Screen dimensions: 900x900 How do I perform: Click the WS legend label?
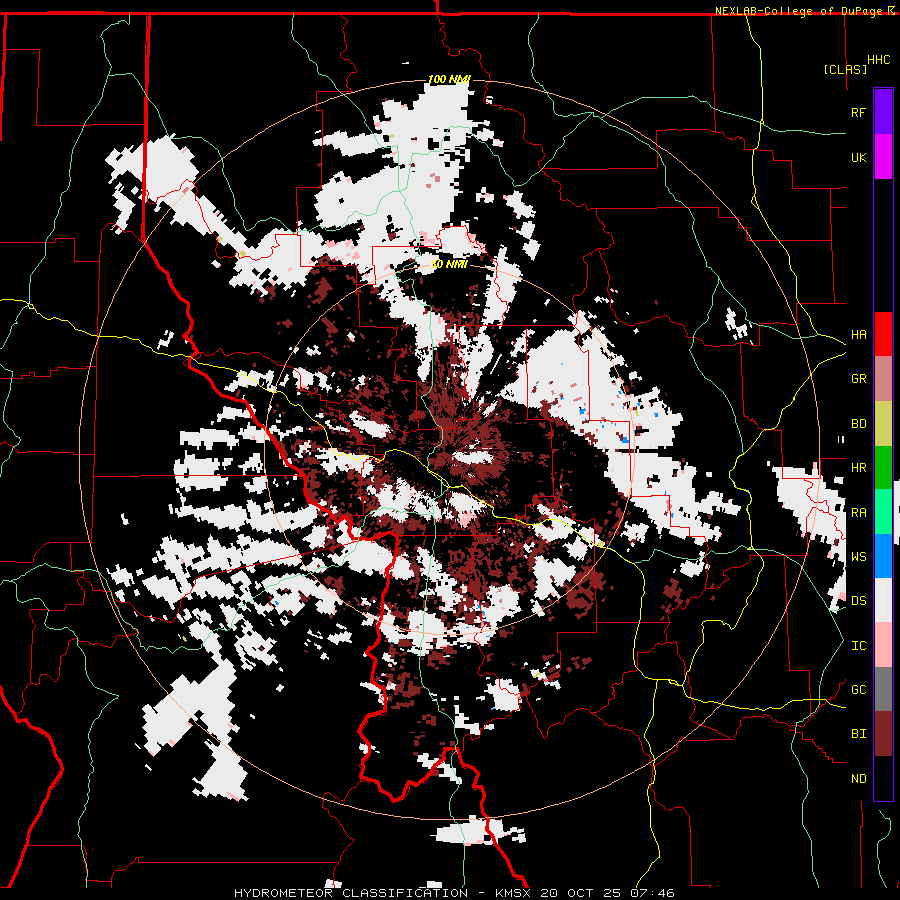coord(859,556)
